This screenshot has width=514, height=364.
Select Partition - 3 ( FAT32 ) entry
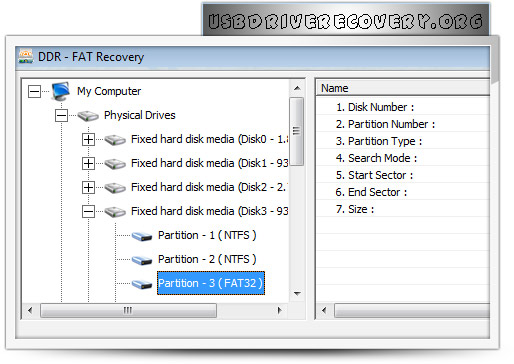coord(211,283)
